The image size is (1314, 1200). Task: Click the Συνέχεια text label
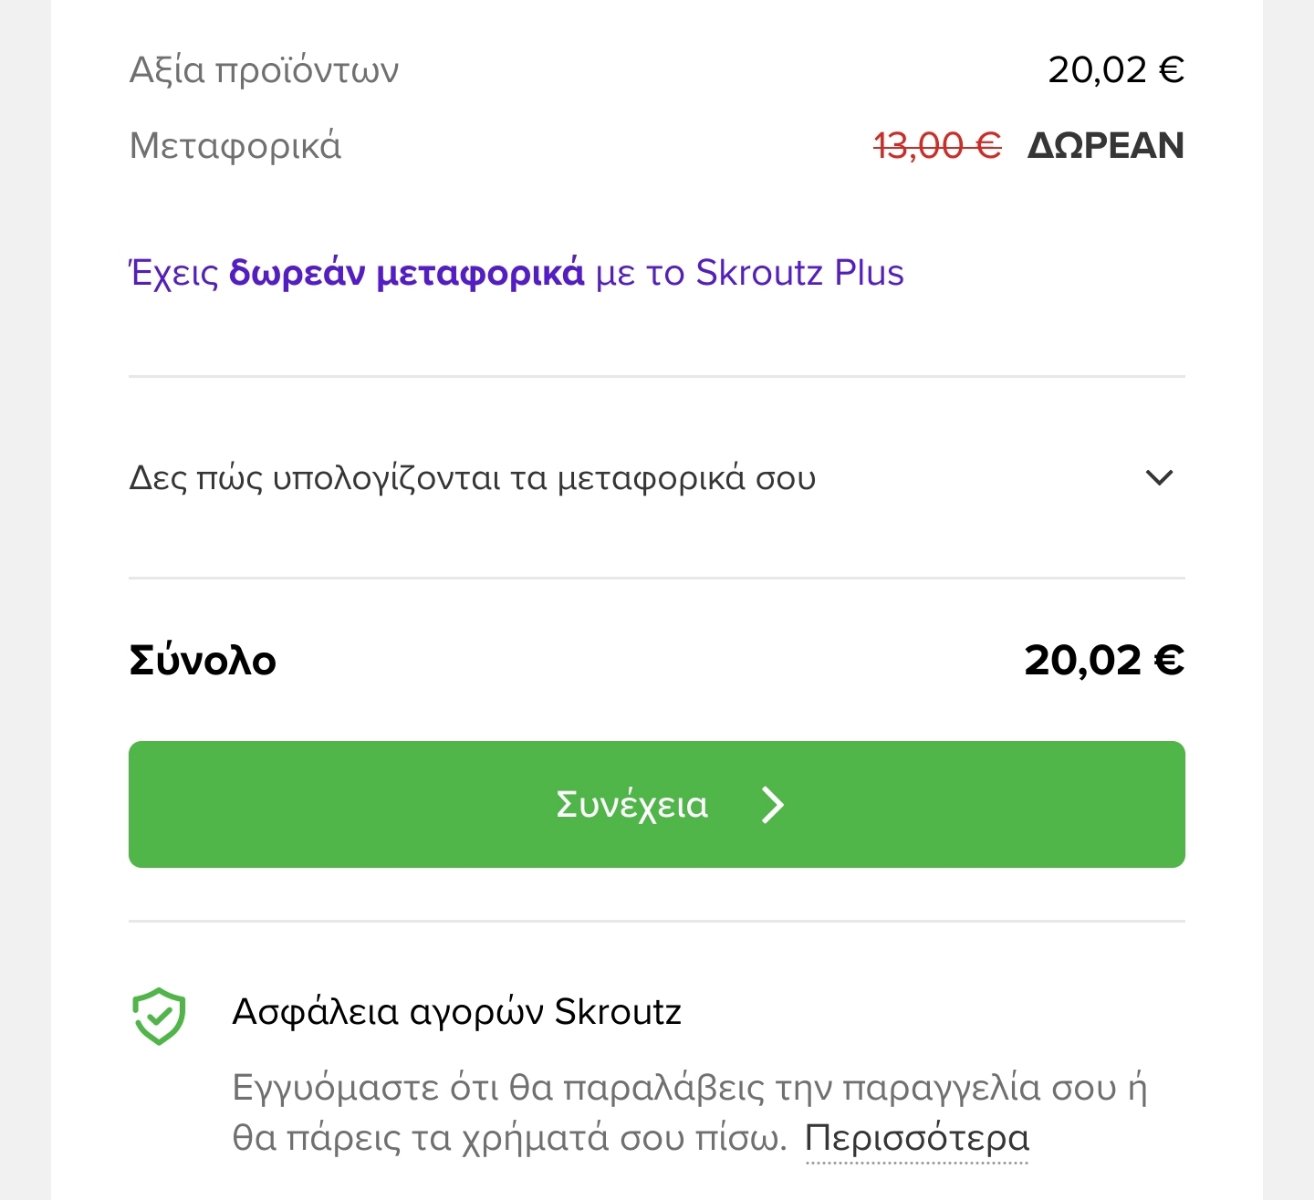pyautogui.click(x=632, y=805)
